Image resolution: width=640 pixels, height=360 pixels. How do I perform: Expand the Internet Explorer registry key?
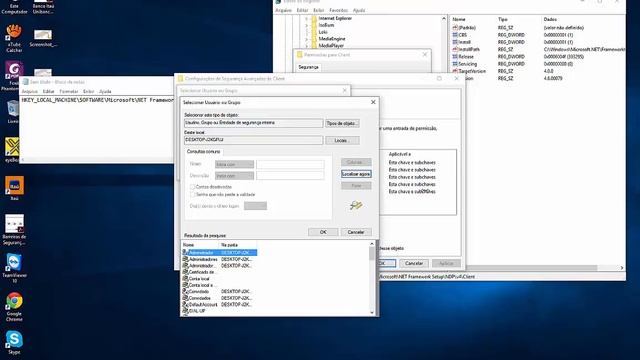click(307, 18)
